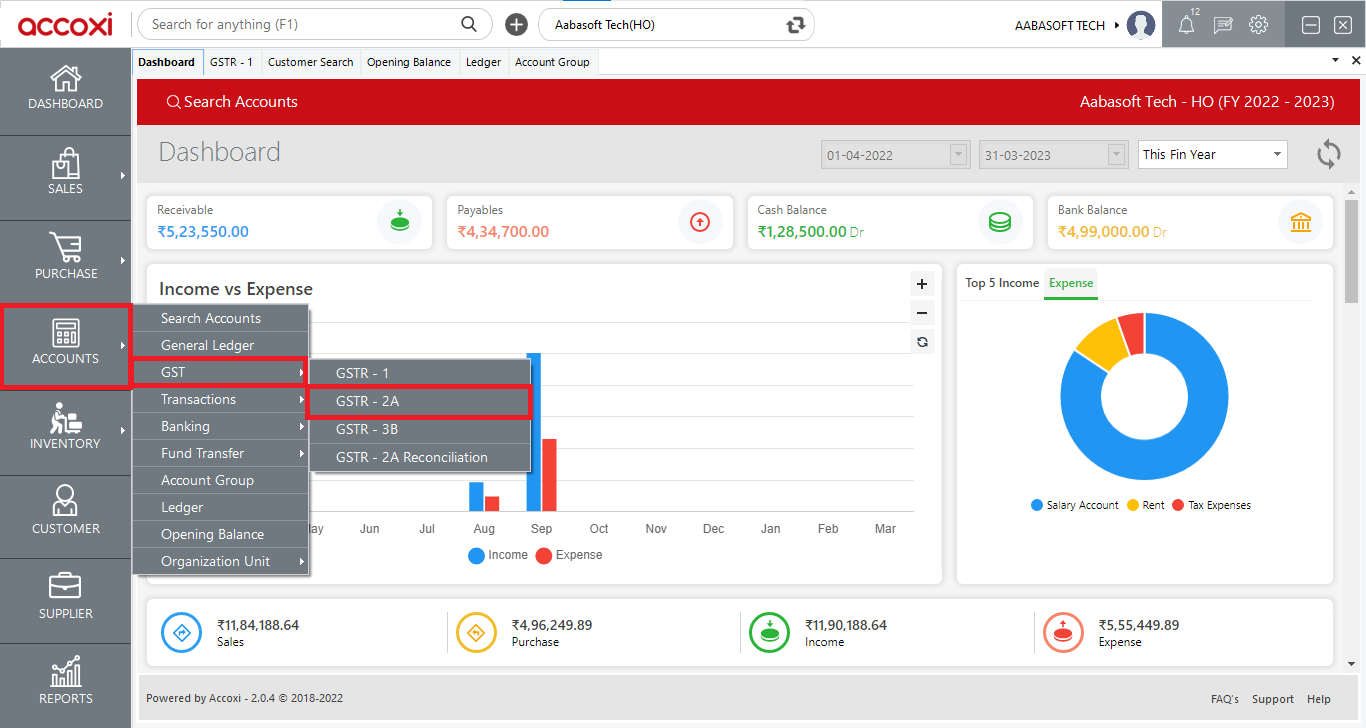Select Aabasoft Tech(HO) organization box
The image size is (1366, 728).
point(676,24)
